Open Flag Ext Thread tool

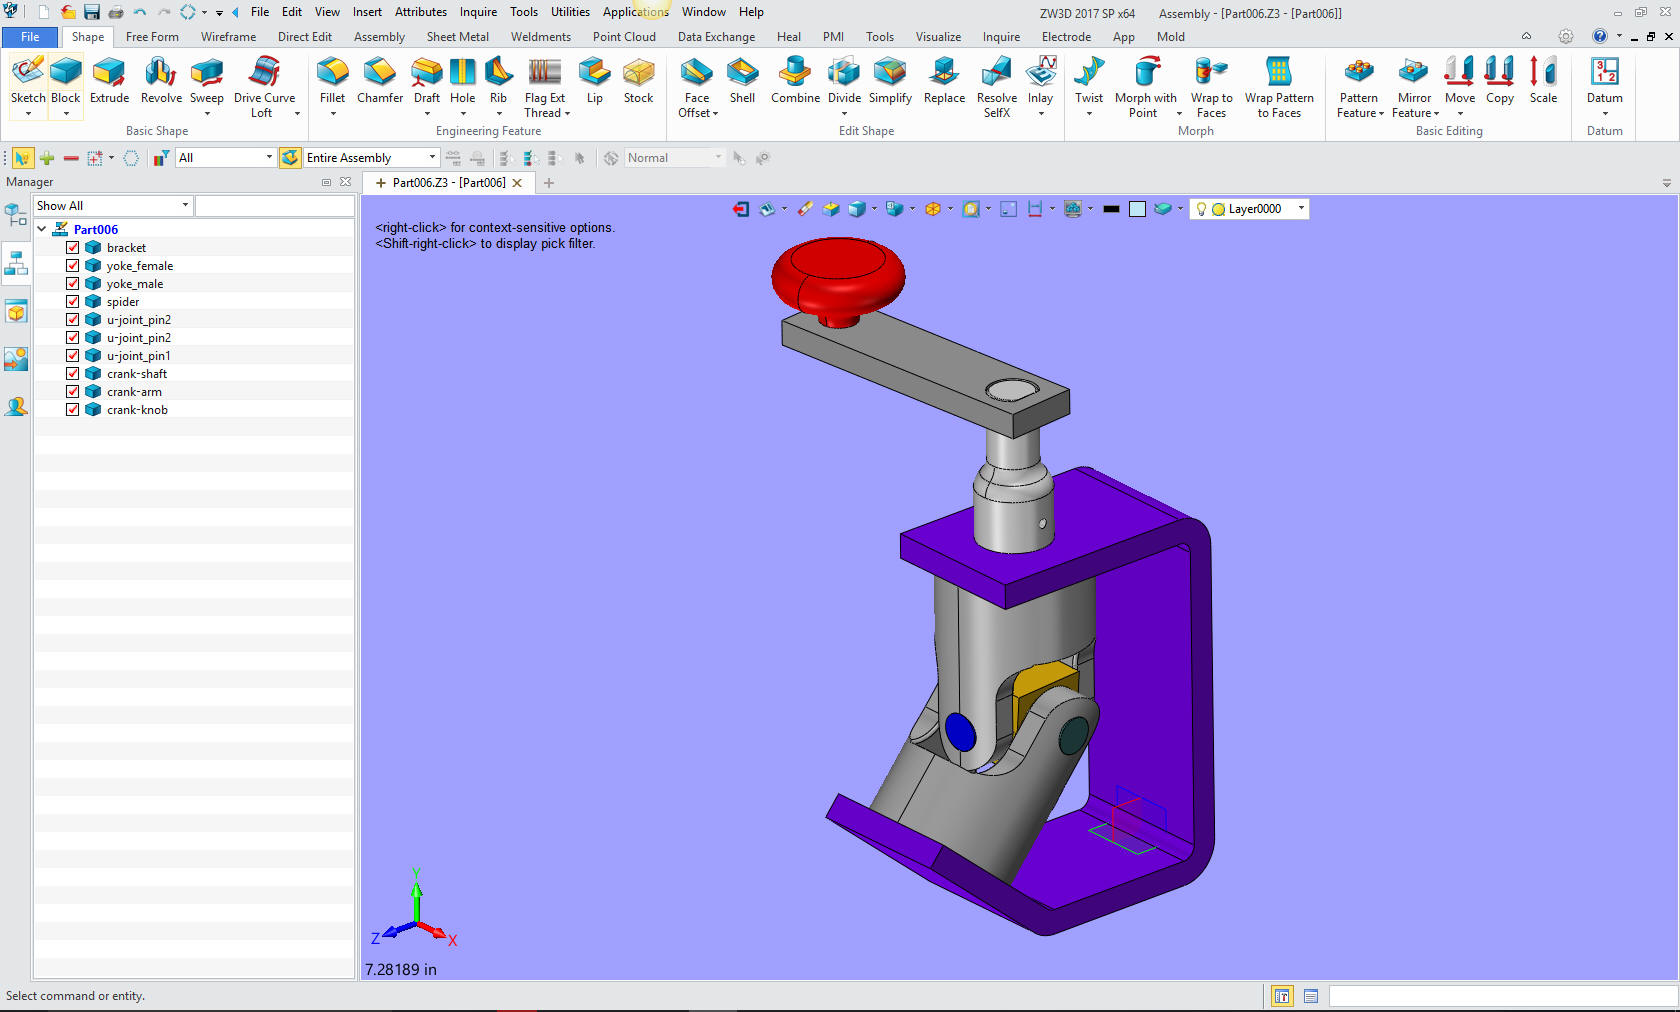point(545,86)
